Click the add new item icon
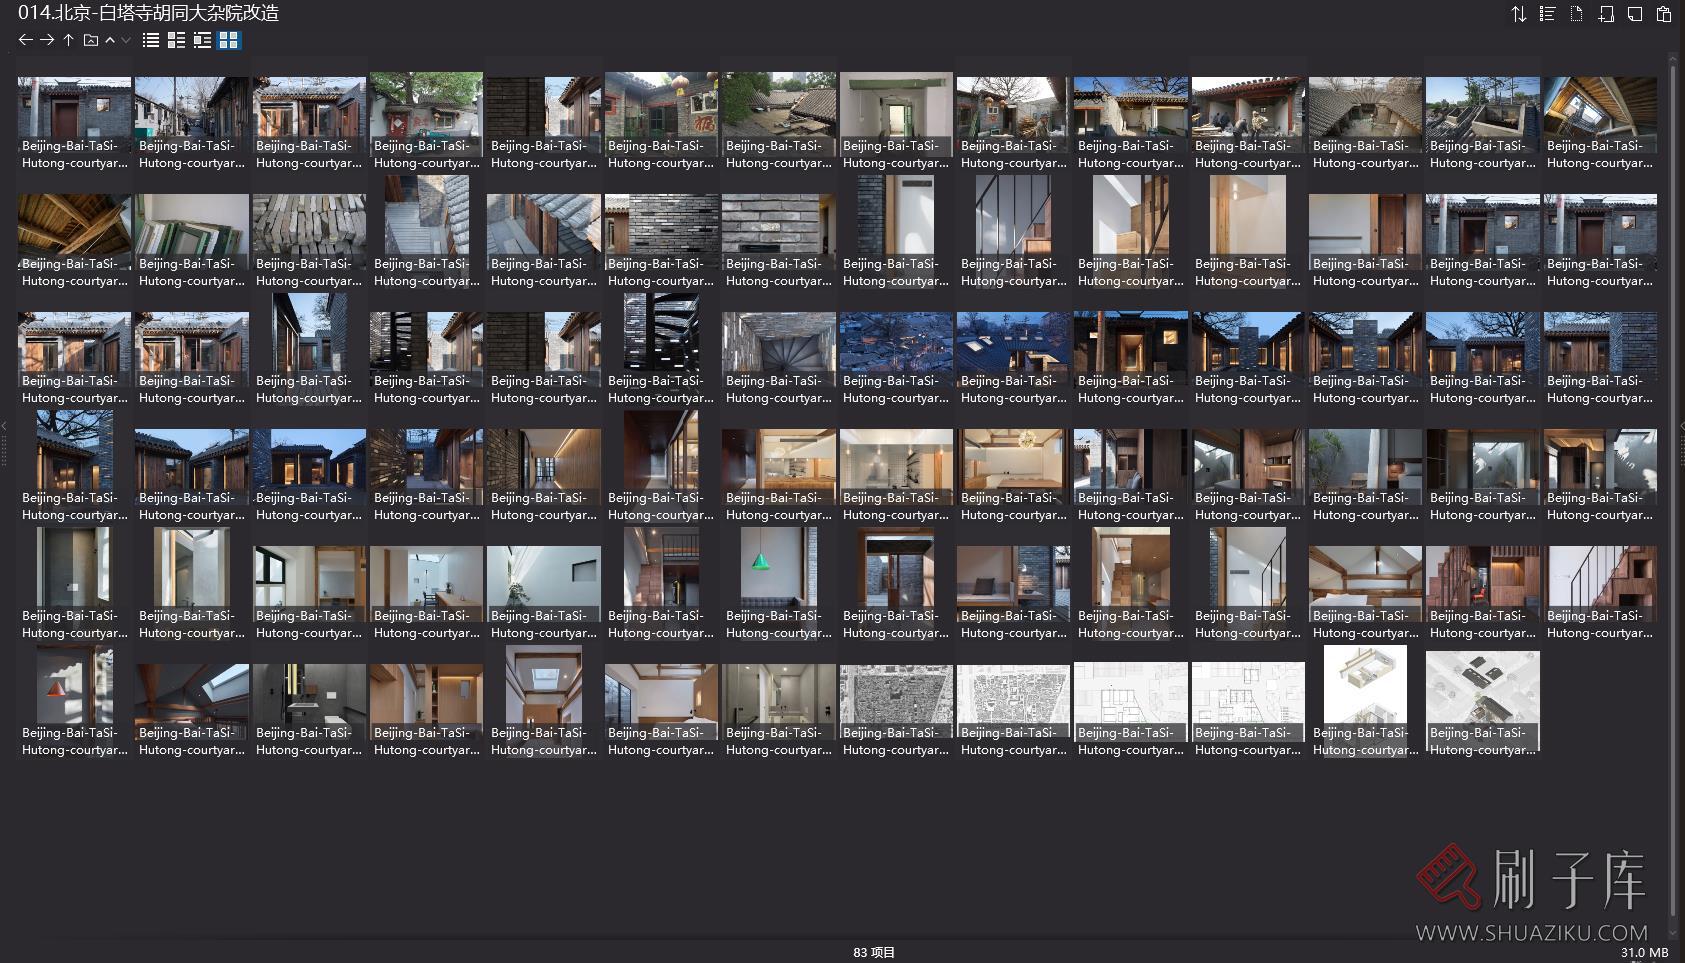This screenshot has width=1685, height=963. coord(1606,14)
